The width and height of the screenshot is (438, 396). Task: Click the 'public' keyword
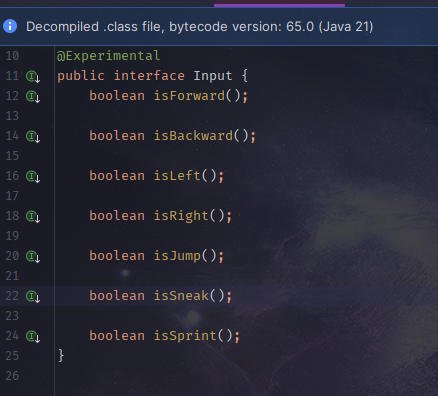click(81, 76)
